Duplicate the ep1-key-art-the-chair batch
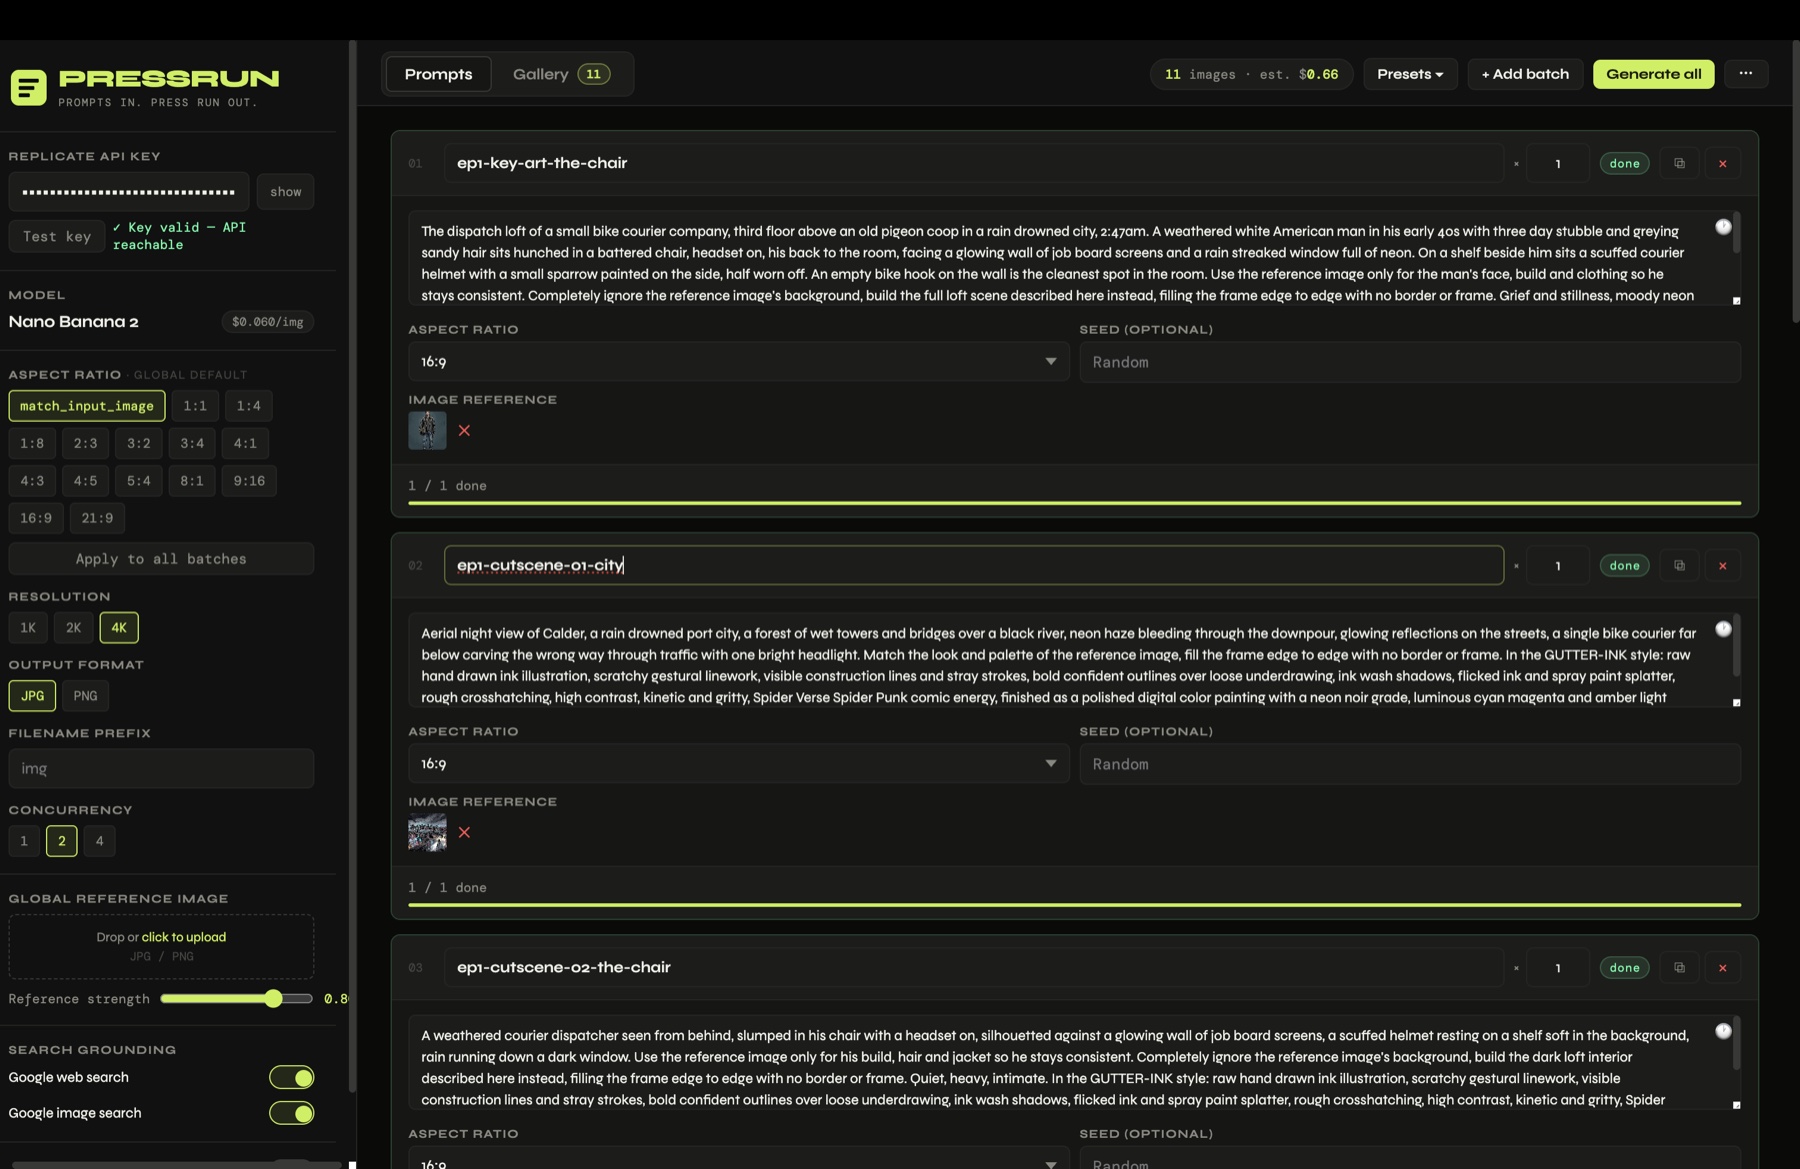Screen dimensions: 1800x1169 [x=1679, y=163]
